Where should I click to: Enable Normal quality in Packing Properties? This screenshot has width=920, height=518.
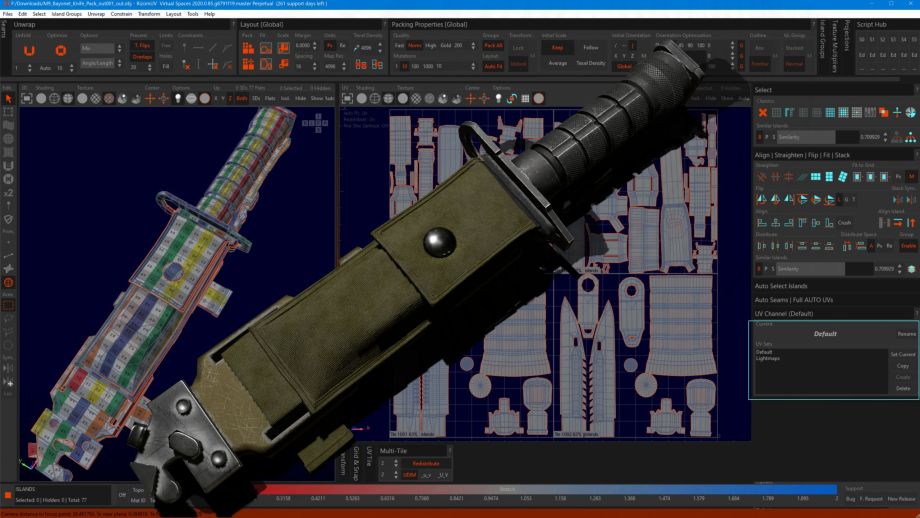[414, 45]
